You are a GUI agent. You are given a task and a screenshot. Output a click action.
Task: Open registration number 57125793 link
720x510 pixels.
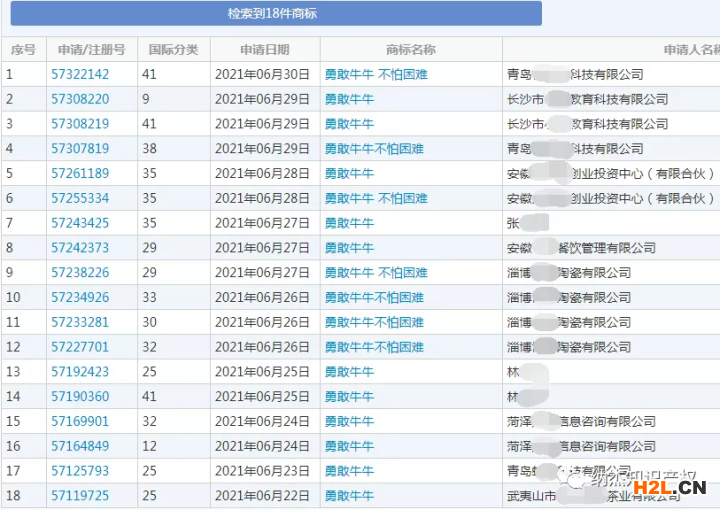click(x=80, y=471)
